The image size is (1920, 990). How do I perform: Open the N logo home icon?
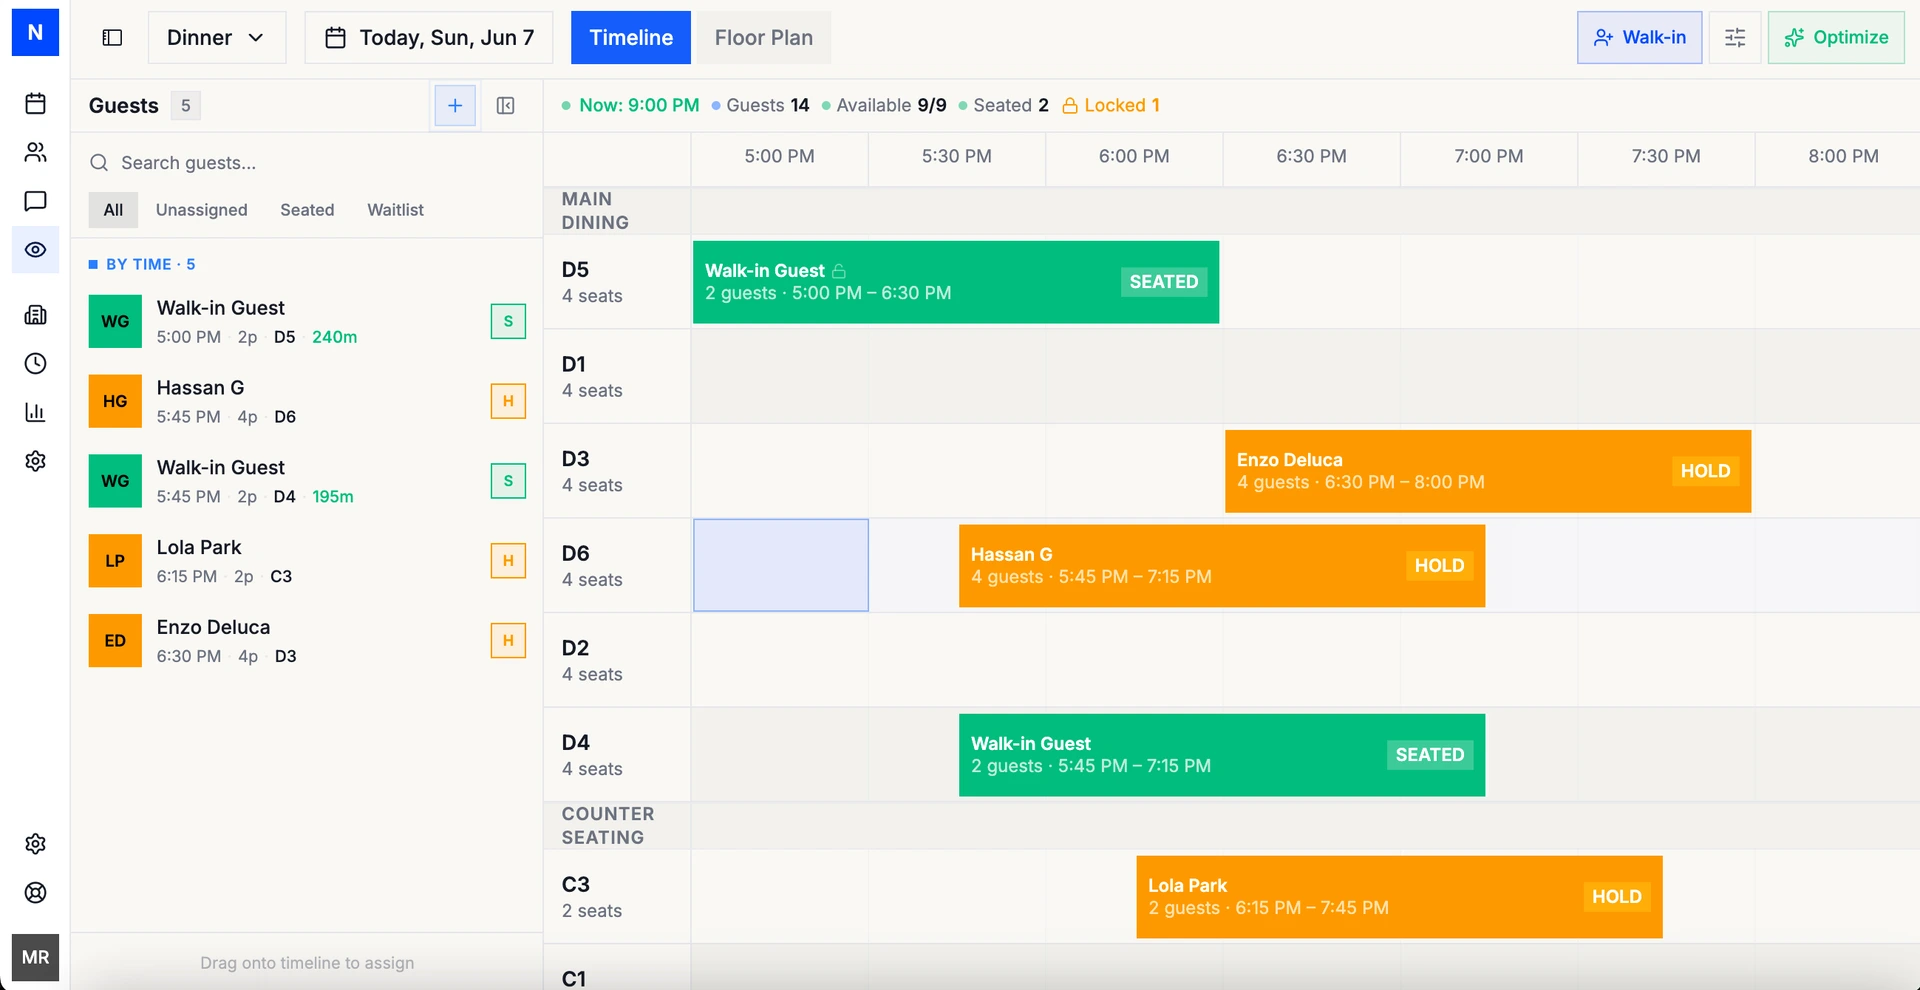pyautogui.click(x=35, y=33)
